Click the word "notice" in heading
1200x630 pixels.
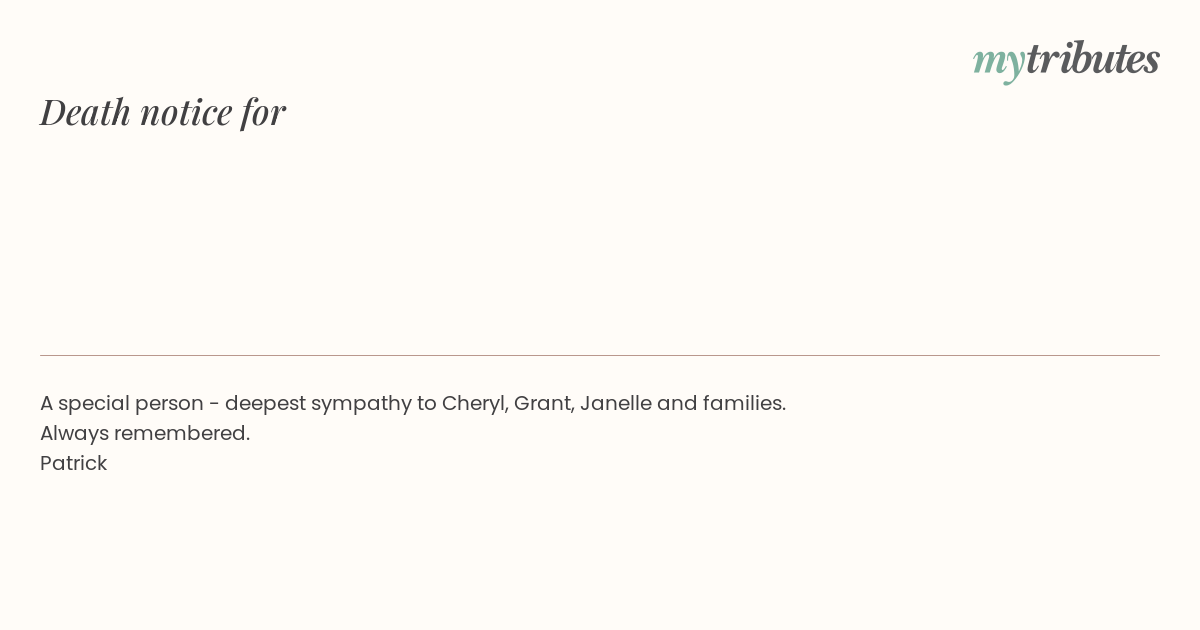pyautogui.click(x=186, y=112)
